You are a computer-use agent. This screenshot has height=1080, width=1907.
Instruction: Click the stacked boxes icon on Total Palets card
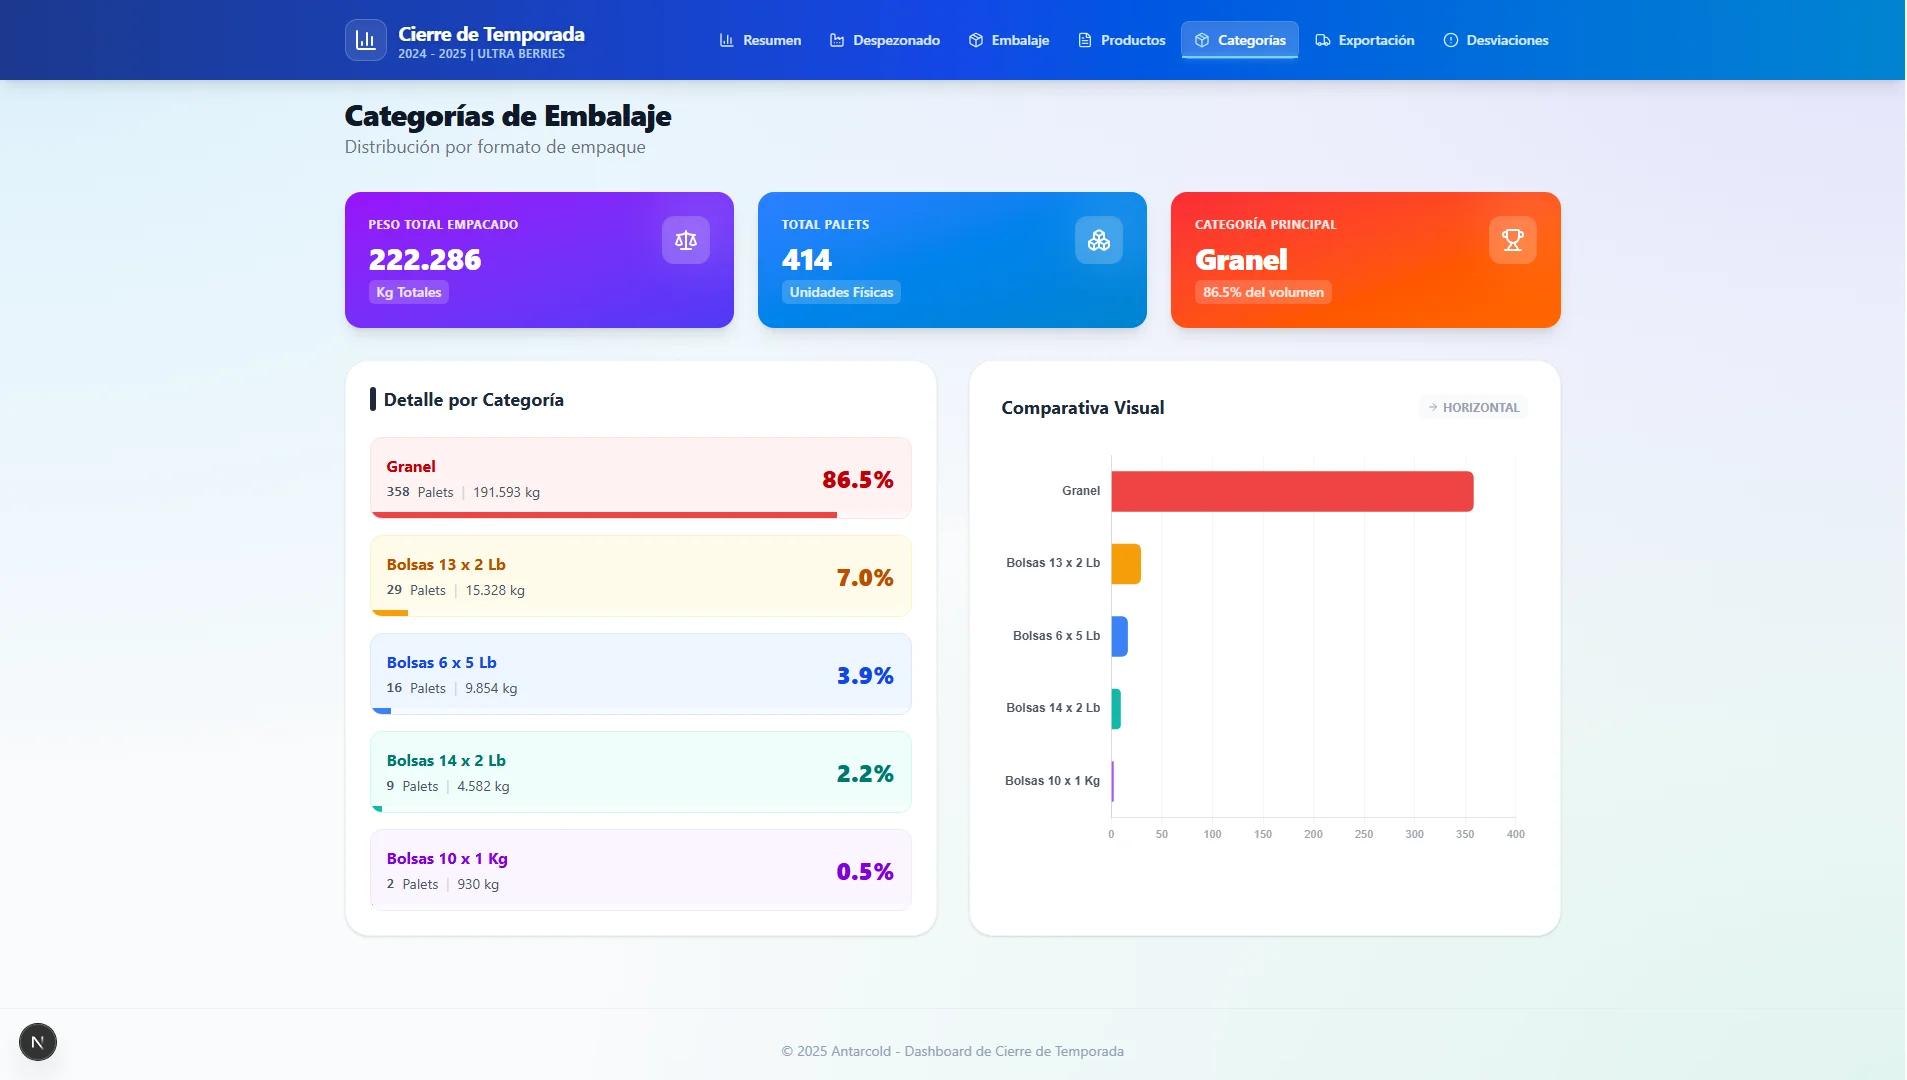(1098, 240)
